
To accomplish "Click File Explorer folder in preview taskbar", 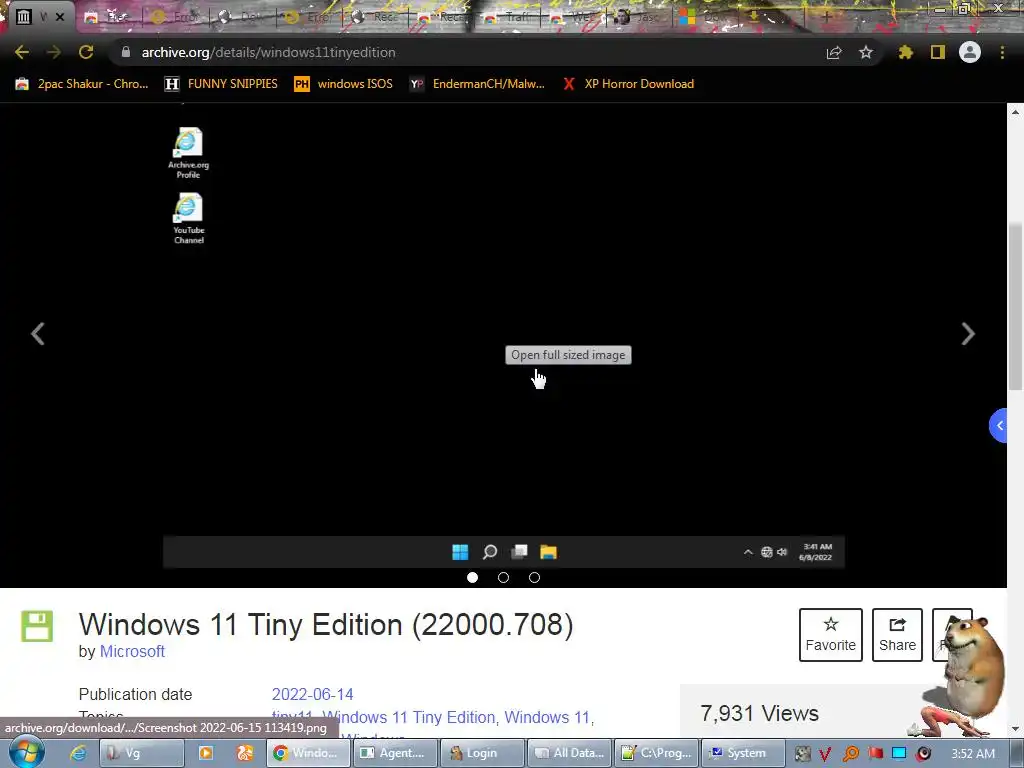I will click(x=549, y=552).
